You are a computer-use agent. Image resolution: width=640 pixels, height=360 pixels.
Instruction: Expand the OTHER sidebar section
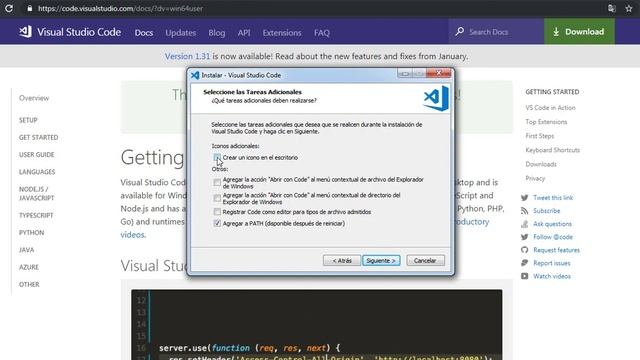tap(29, 284)
